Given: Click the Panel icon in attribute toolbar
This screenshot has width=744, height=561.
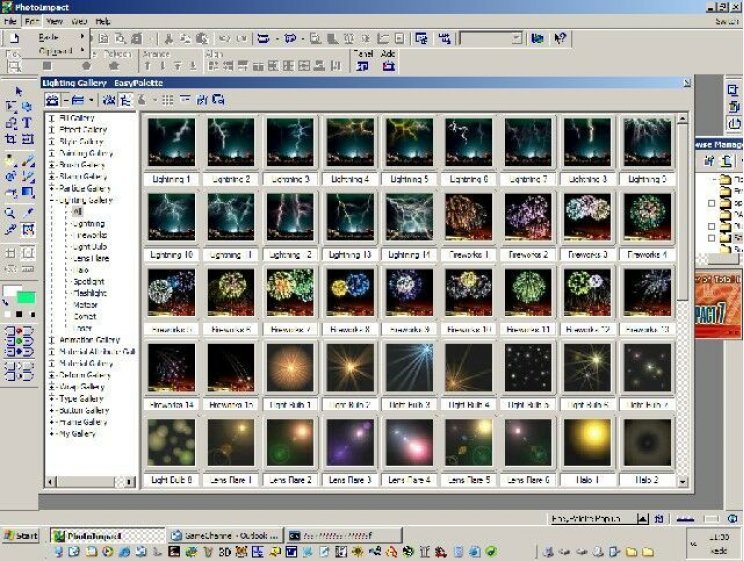Looking at the screenshot, I should point(363,66).
